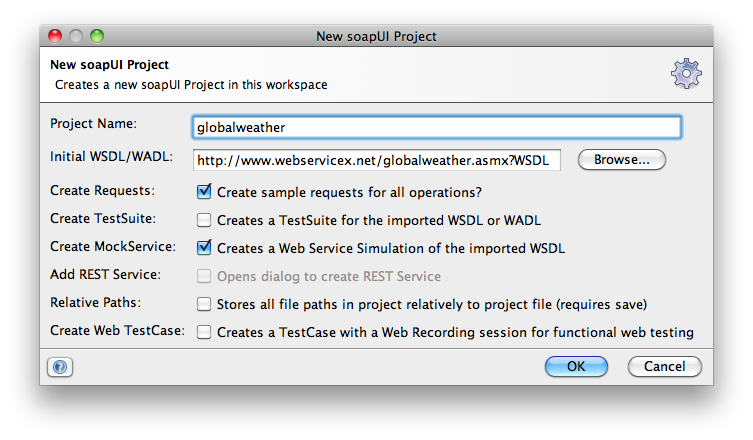The height and width of the screenshot is (440, 753).
Task: Click the Browse... button for WSDL file
Action: 621,159
